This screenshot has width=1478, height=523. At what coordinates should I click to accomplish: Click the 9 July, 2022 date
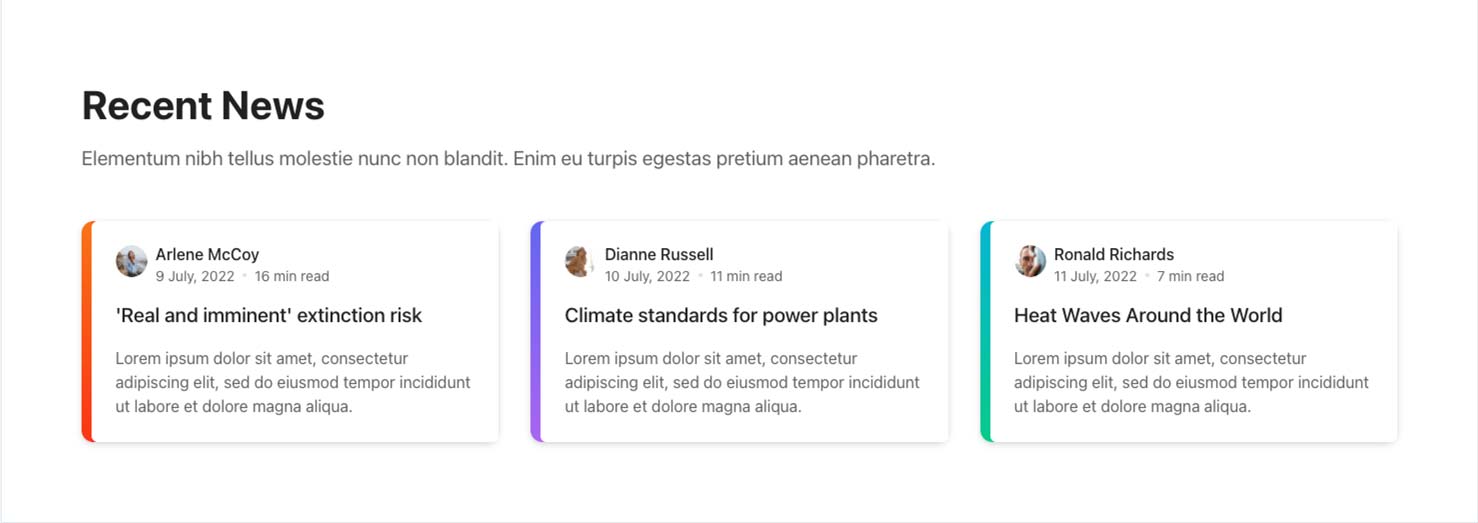coord(195,276)
